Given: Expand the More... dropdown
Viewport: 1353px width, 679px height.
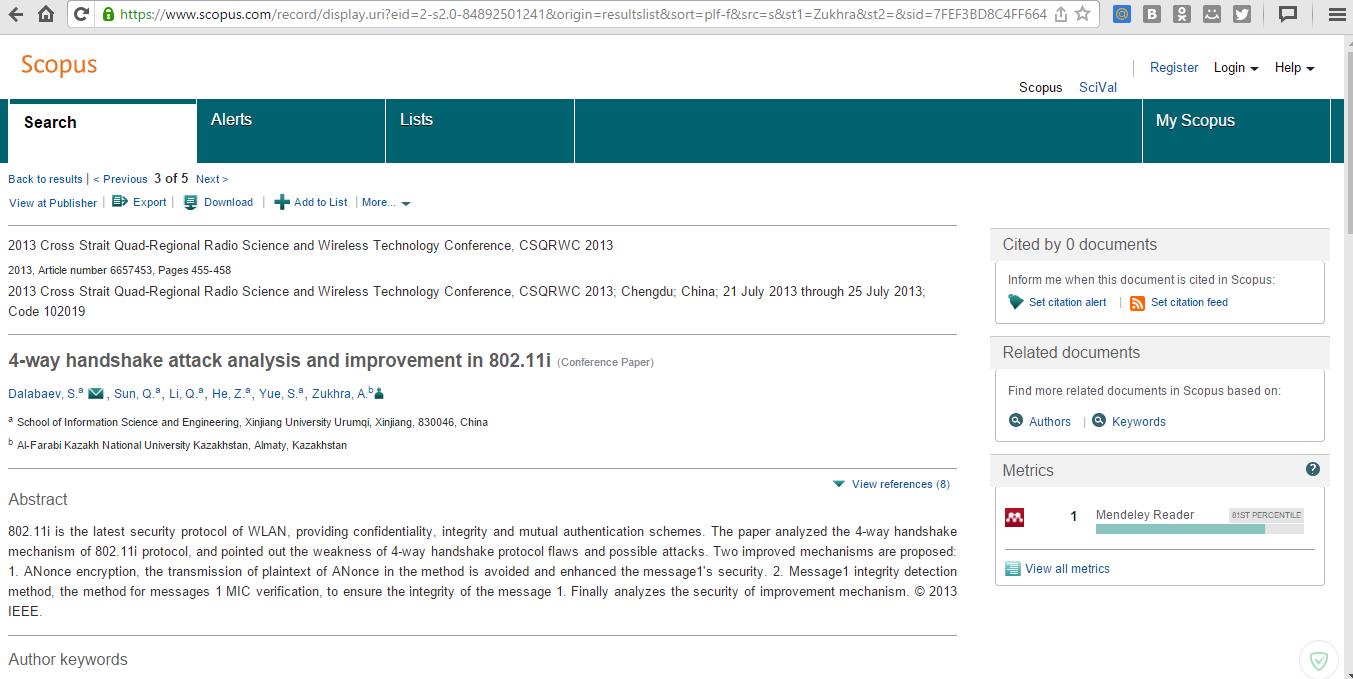Looking at the screenshot, I should click(386, 203).
